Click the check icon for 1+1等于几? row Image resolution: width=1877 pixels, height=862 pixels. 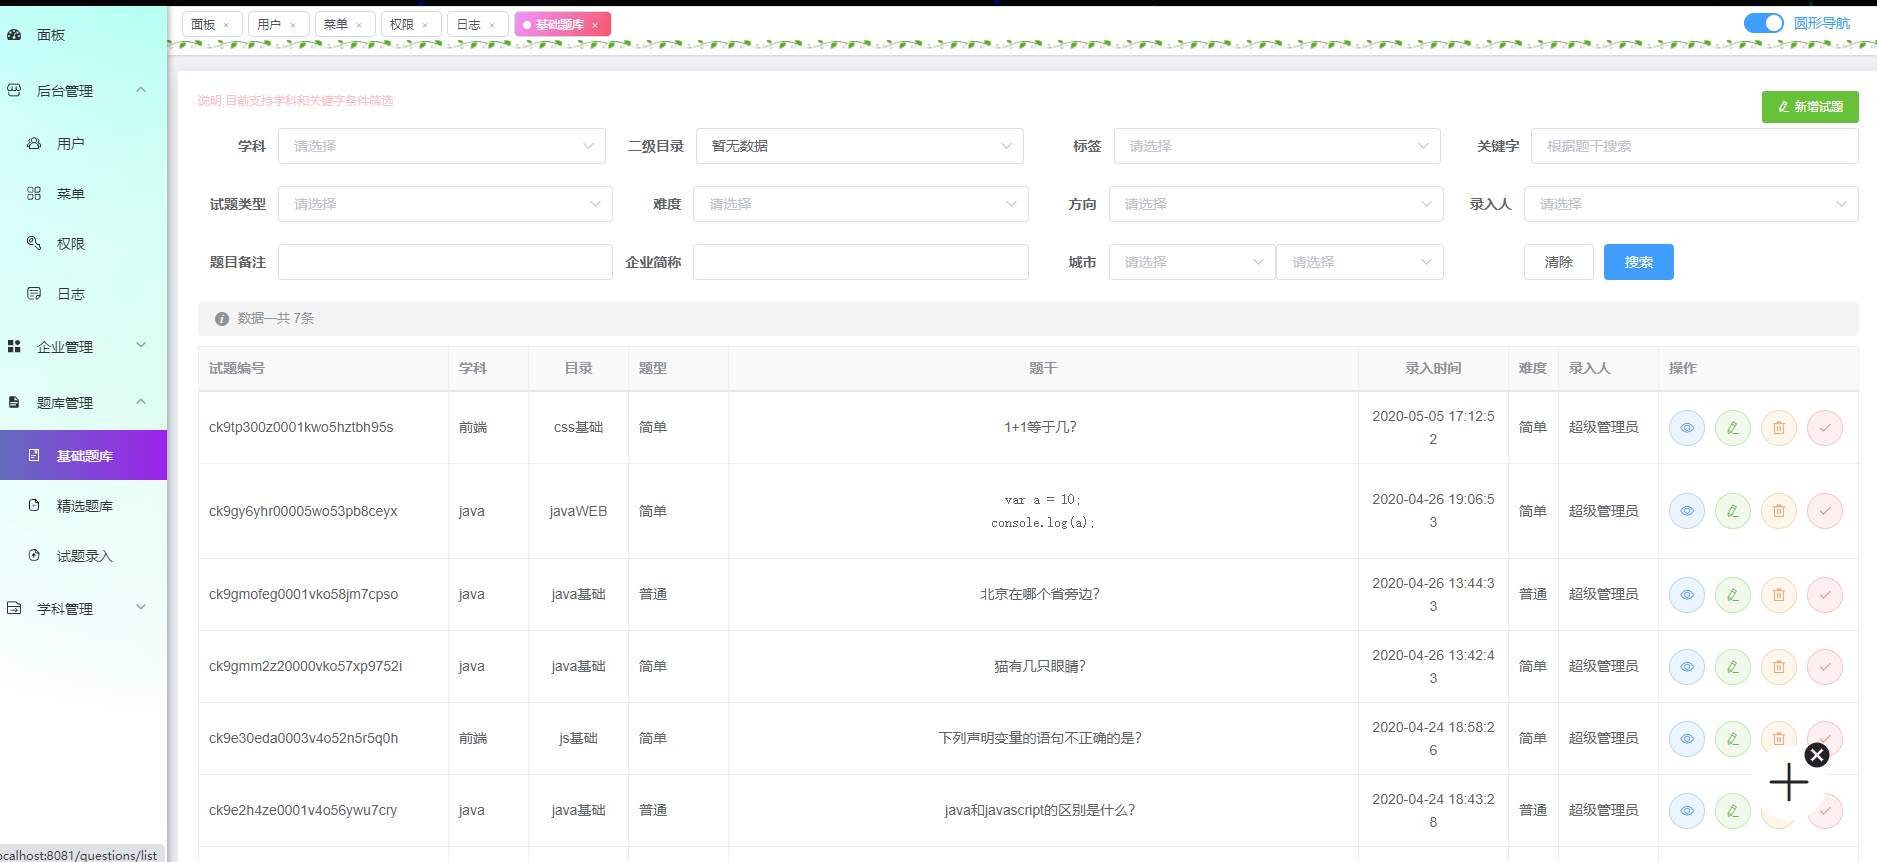point(1825,428)
